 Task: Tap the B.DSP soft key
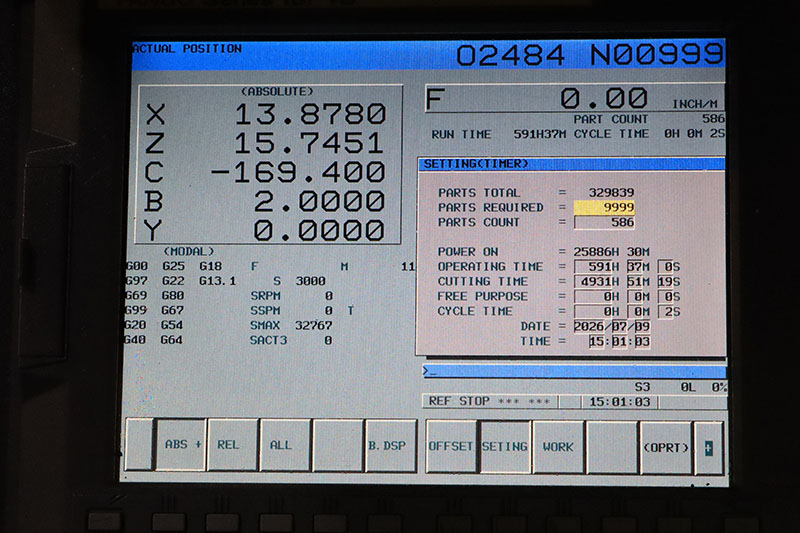(x=391, y=446)
